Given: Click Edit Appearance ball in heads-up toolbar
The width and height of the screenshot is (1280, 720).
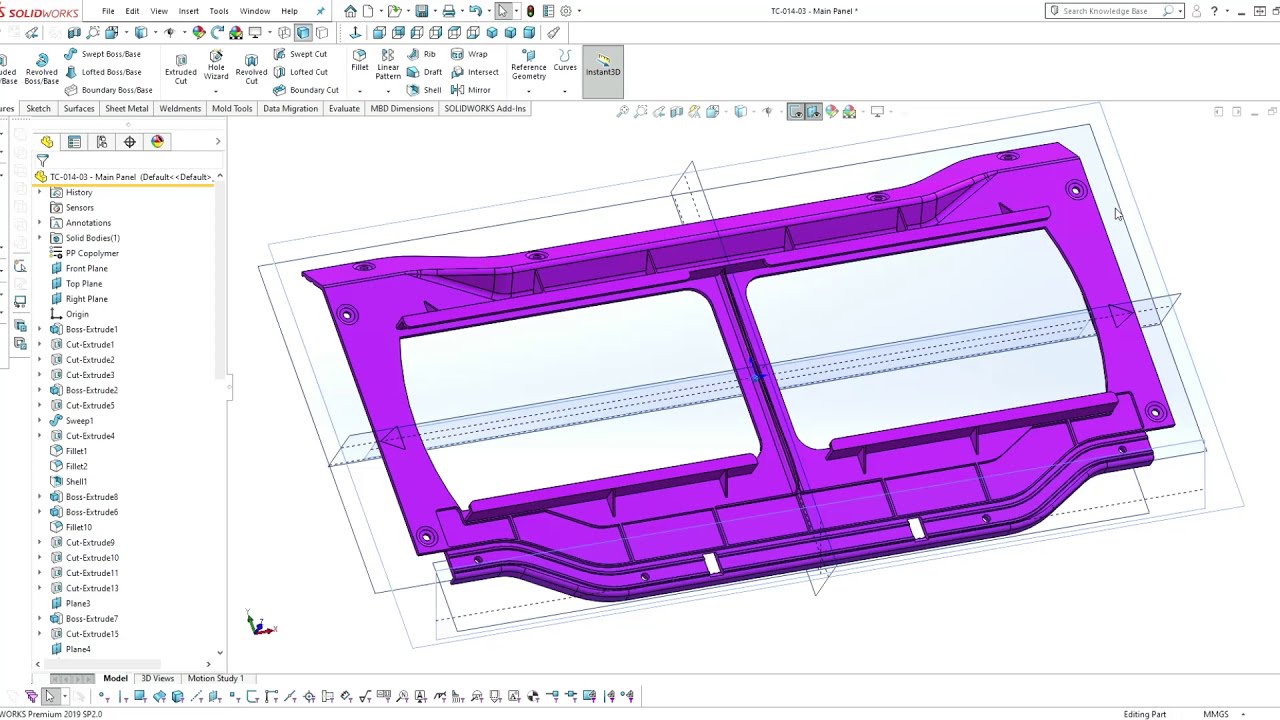Looking at the screenshot, I should tap(831, 112).
